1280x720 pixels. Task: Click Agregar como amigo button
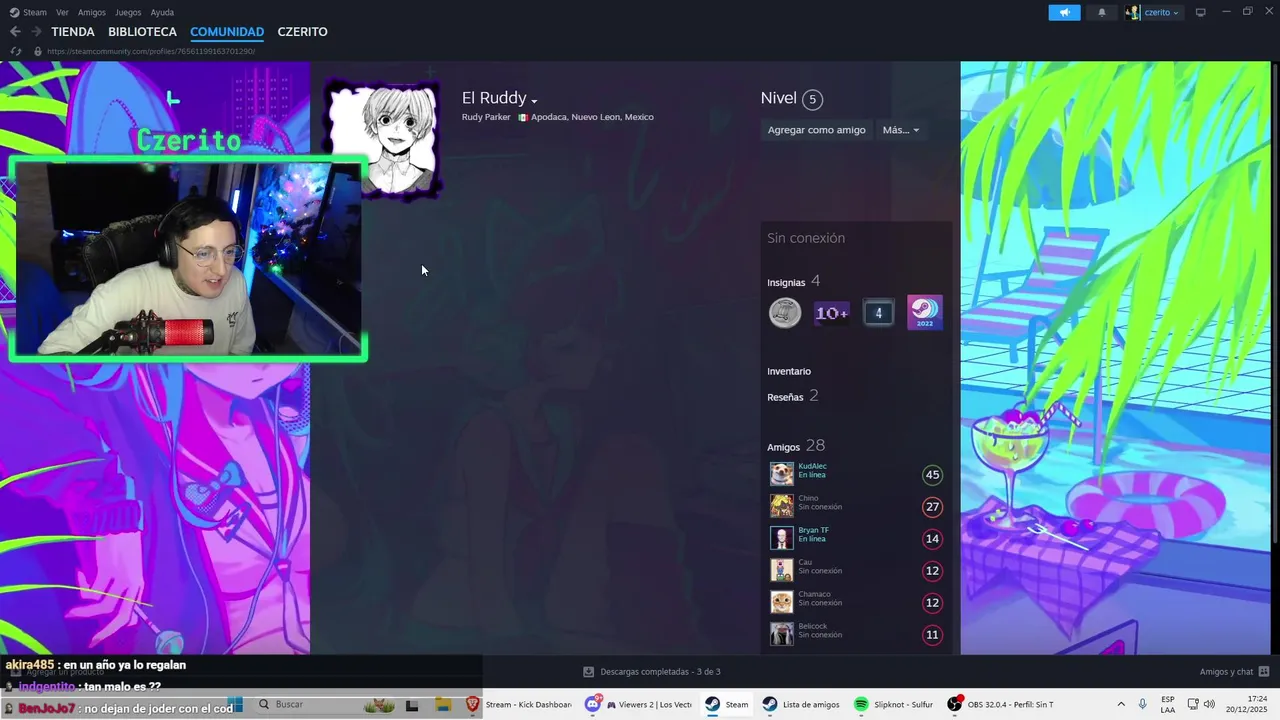(816, 130)
